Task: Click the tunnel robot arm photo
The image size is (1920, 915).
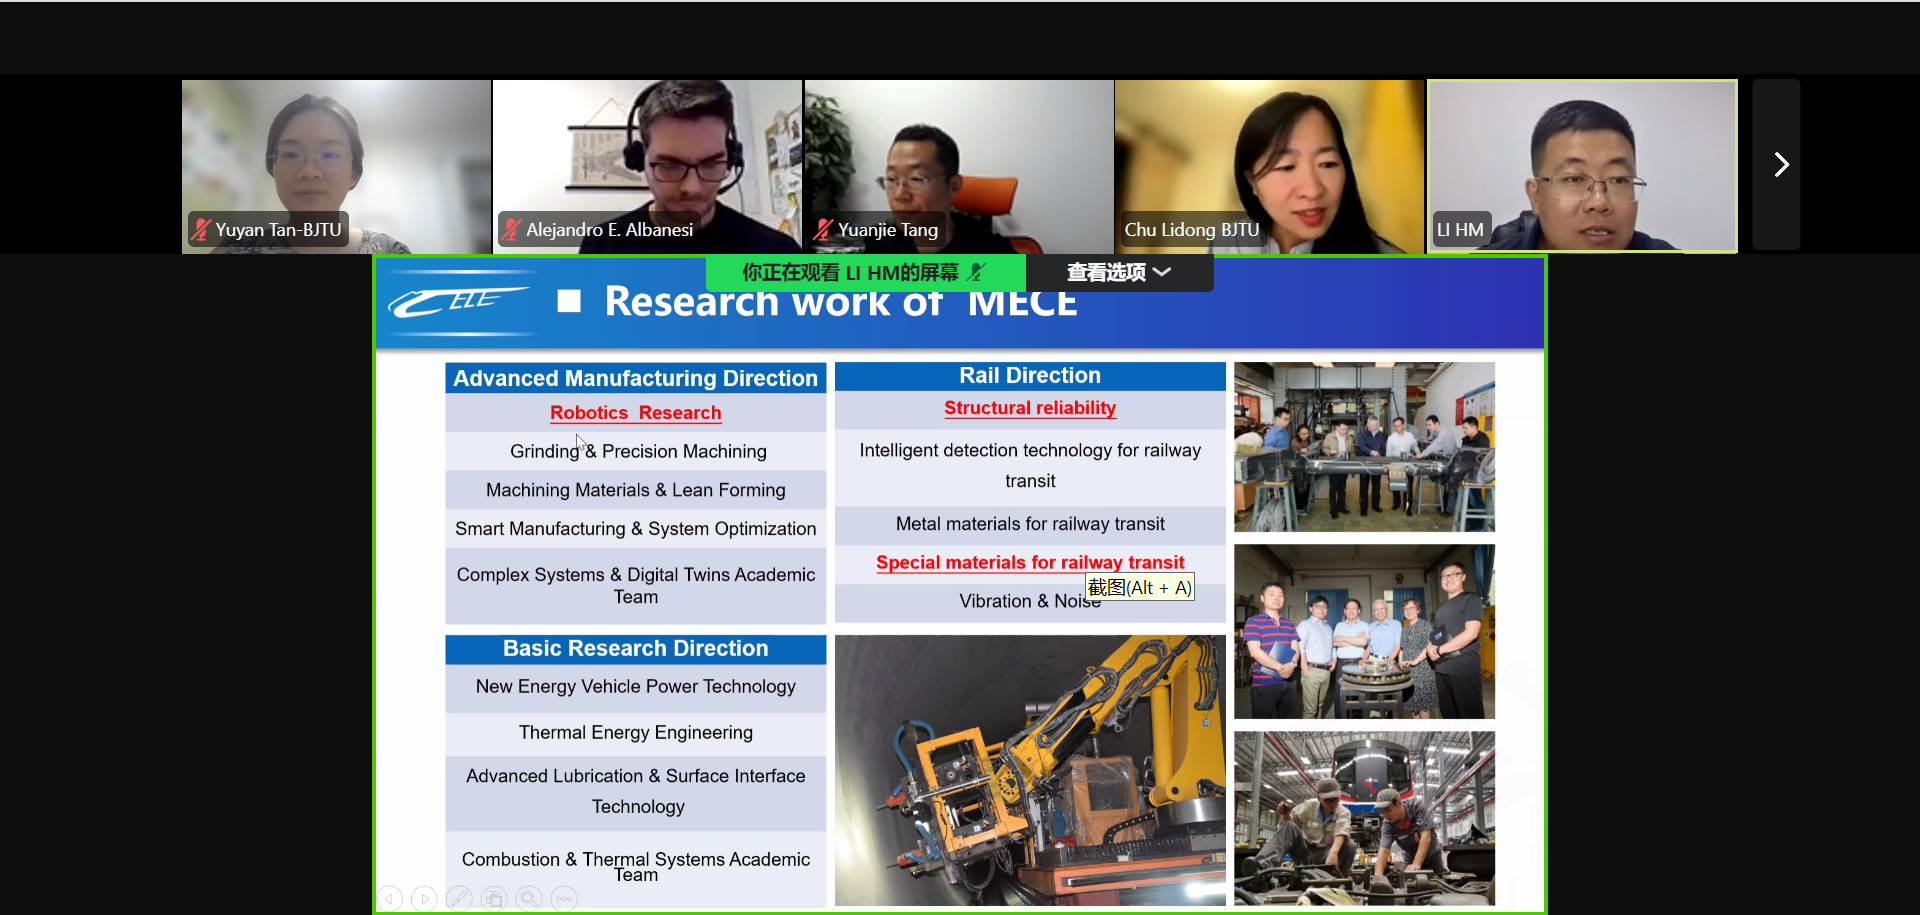Action: 1029,770
